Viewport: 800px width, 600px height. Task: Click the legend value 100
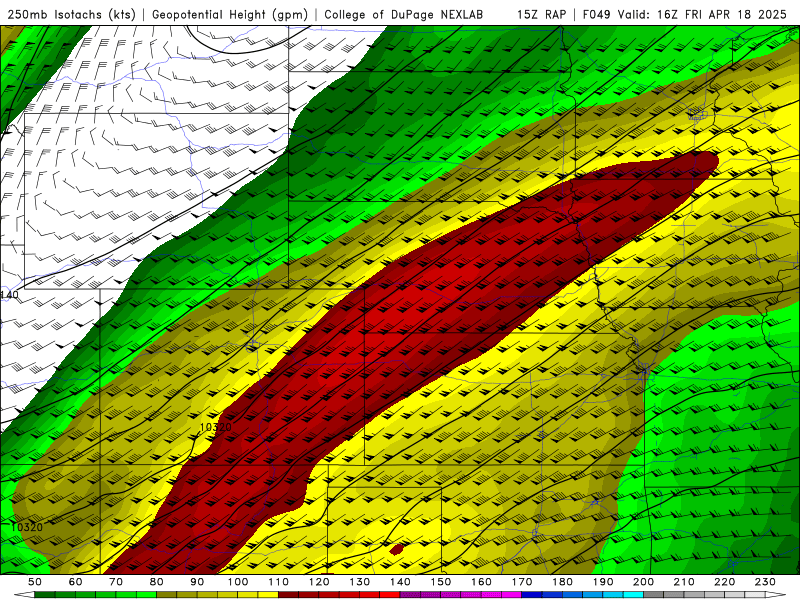click(238, 582)
